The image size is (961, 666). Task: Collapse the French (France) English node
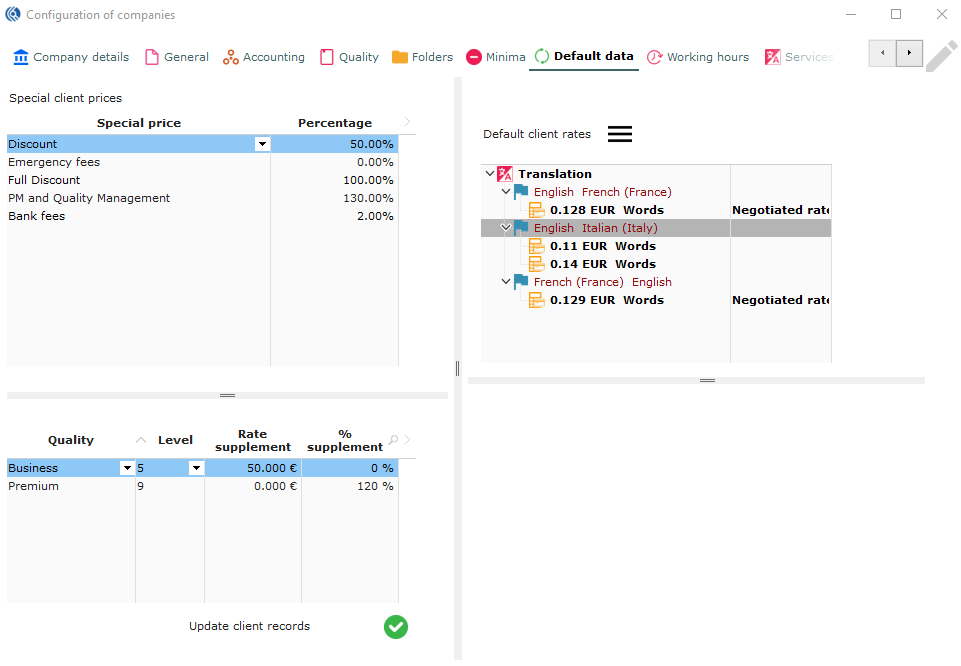pyautogui.click(x=506, y=282)
